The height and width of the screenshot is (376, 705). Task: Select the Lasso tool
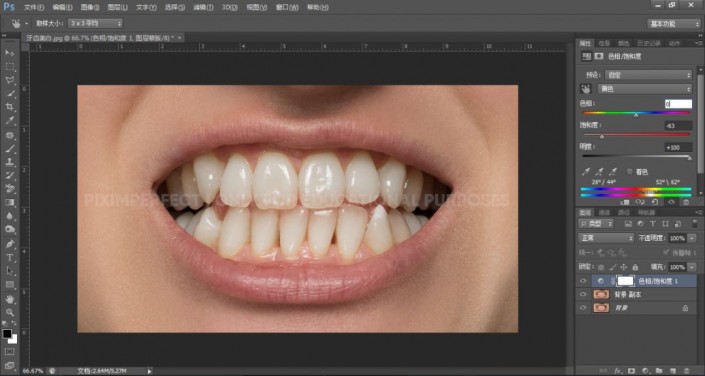(10, 80)
